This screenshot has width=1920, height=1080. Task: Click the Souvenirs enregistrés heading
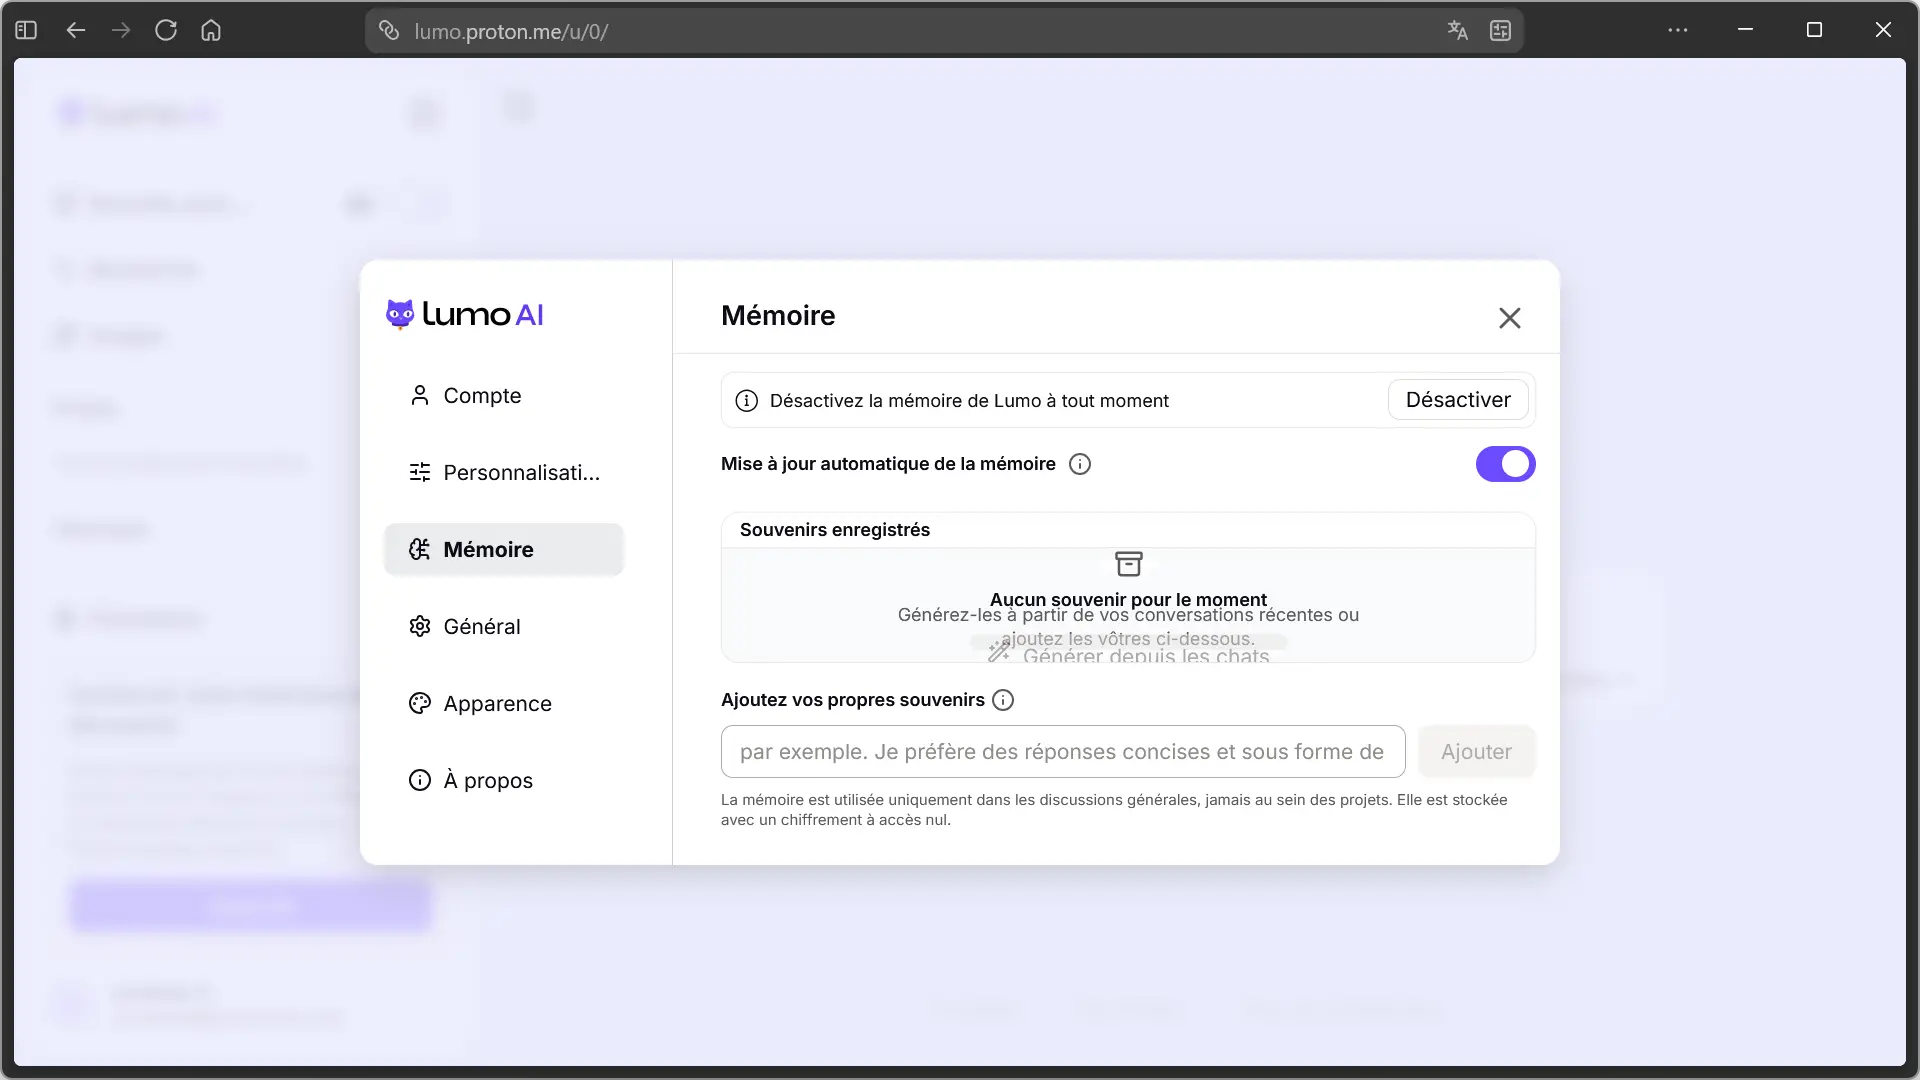click(835, 530)
